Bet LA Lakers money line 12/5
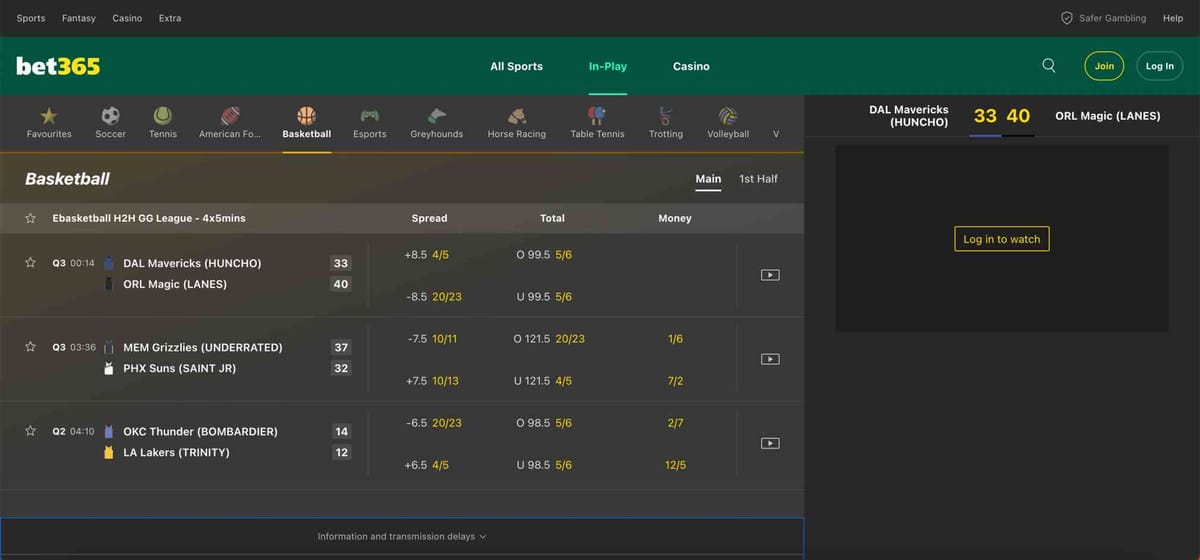This screenshot has height=560, width=1200. [x=675, y=465]
